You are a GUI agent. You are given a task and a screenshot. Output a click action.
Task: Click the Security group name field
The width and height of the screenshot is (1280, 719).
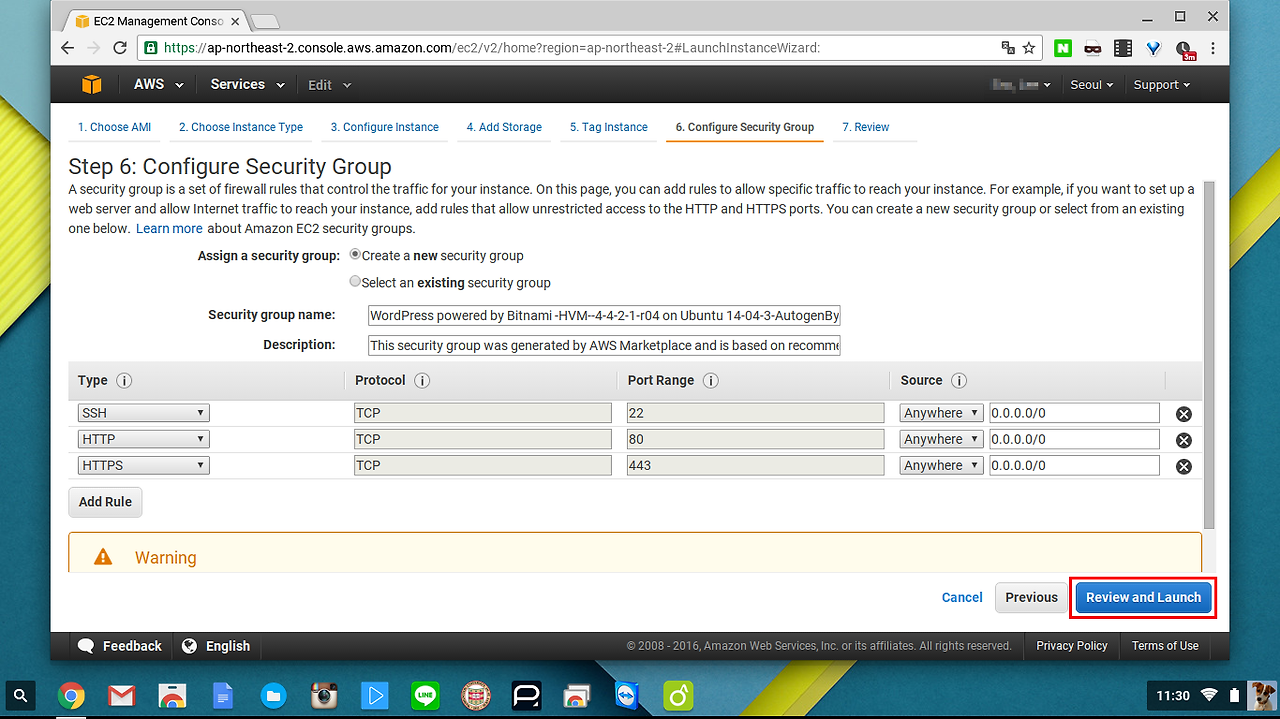pyautogui.click(x=604, y=316)
